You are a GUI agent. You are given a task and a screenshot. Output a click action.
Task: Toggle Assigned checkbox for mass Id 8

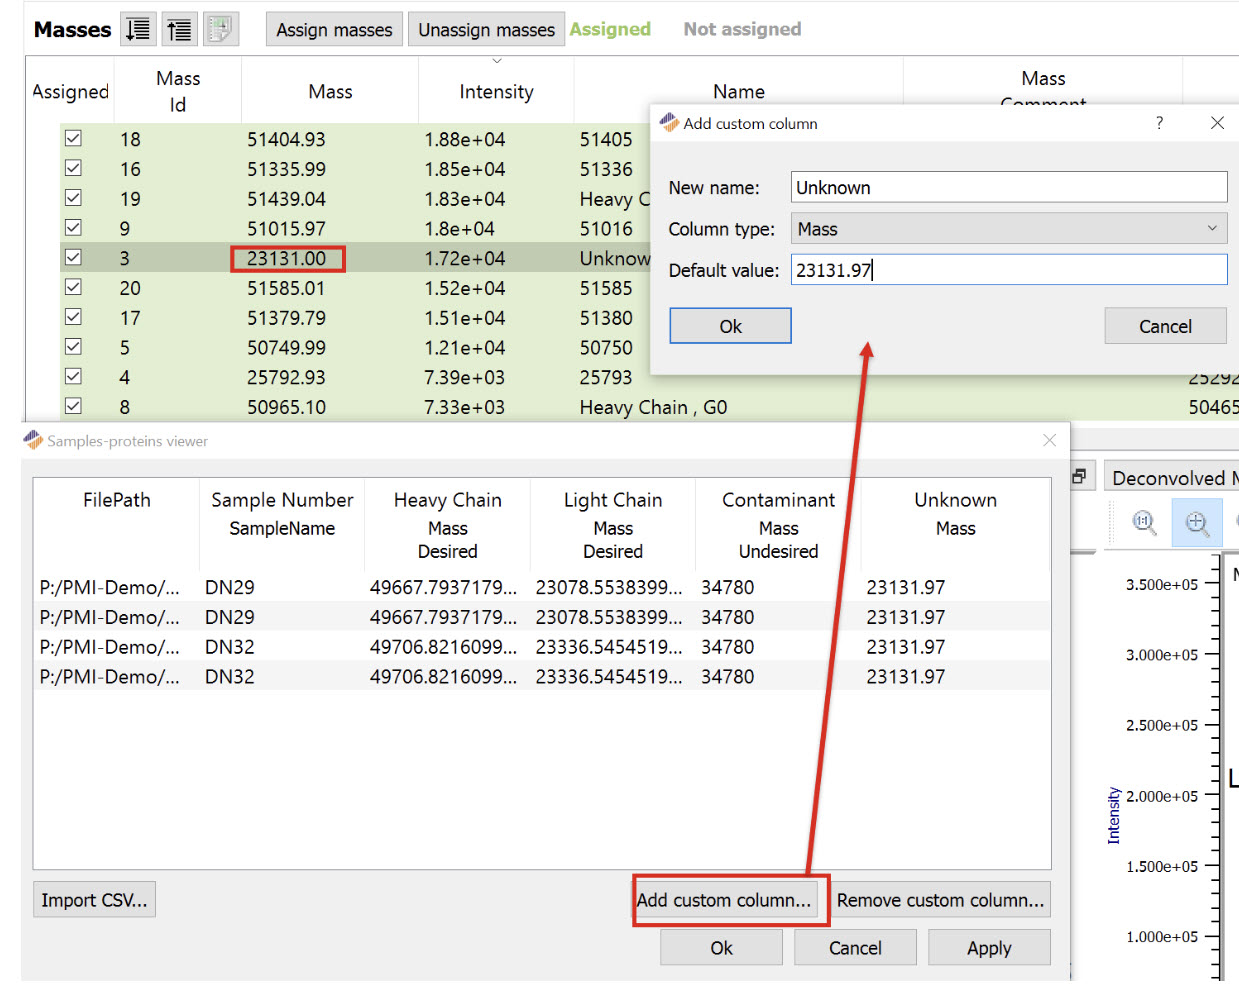click(73, 406)
